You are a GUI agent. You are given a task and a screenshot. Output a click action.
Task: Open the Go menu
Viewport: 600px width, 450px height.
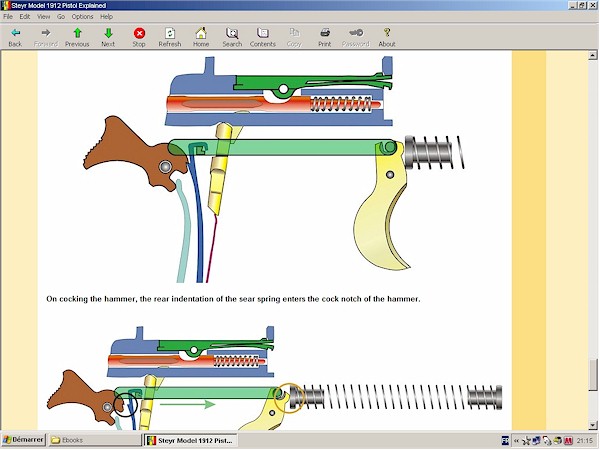pyautogui.click(x=61, y=16)
